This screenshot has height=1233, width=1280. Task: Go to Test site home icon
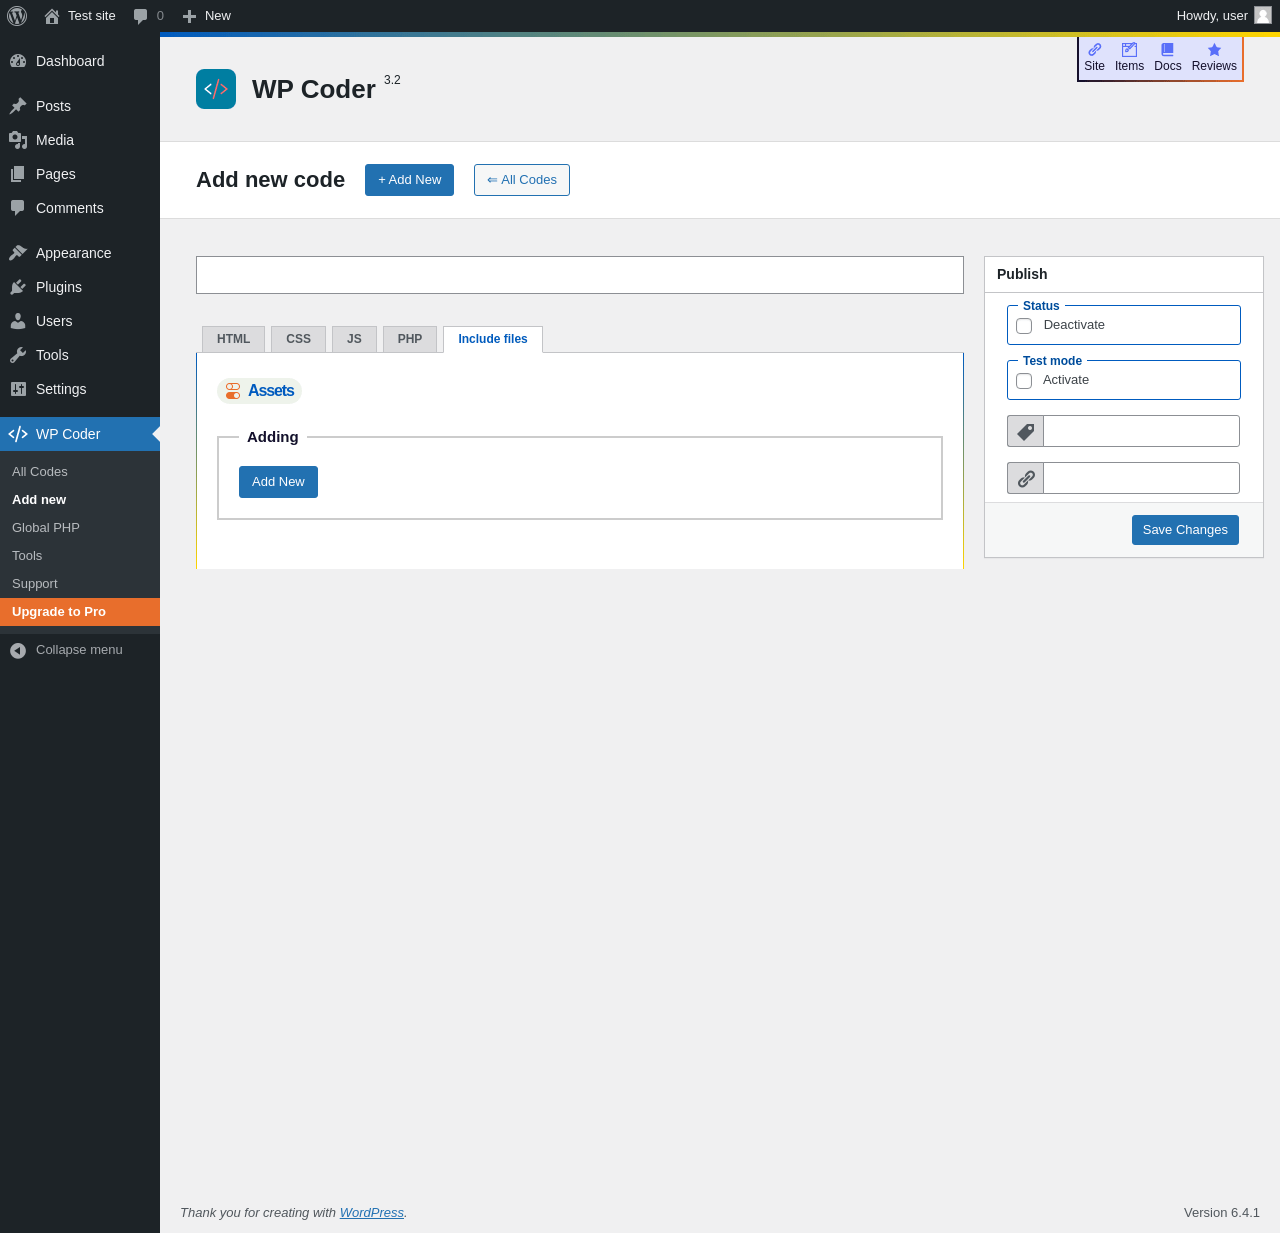(52, 16)
